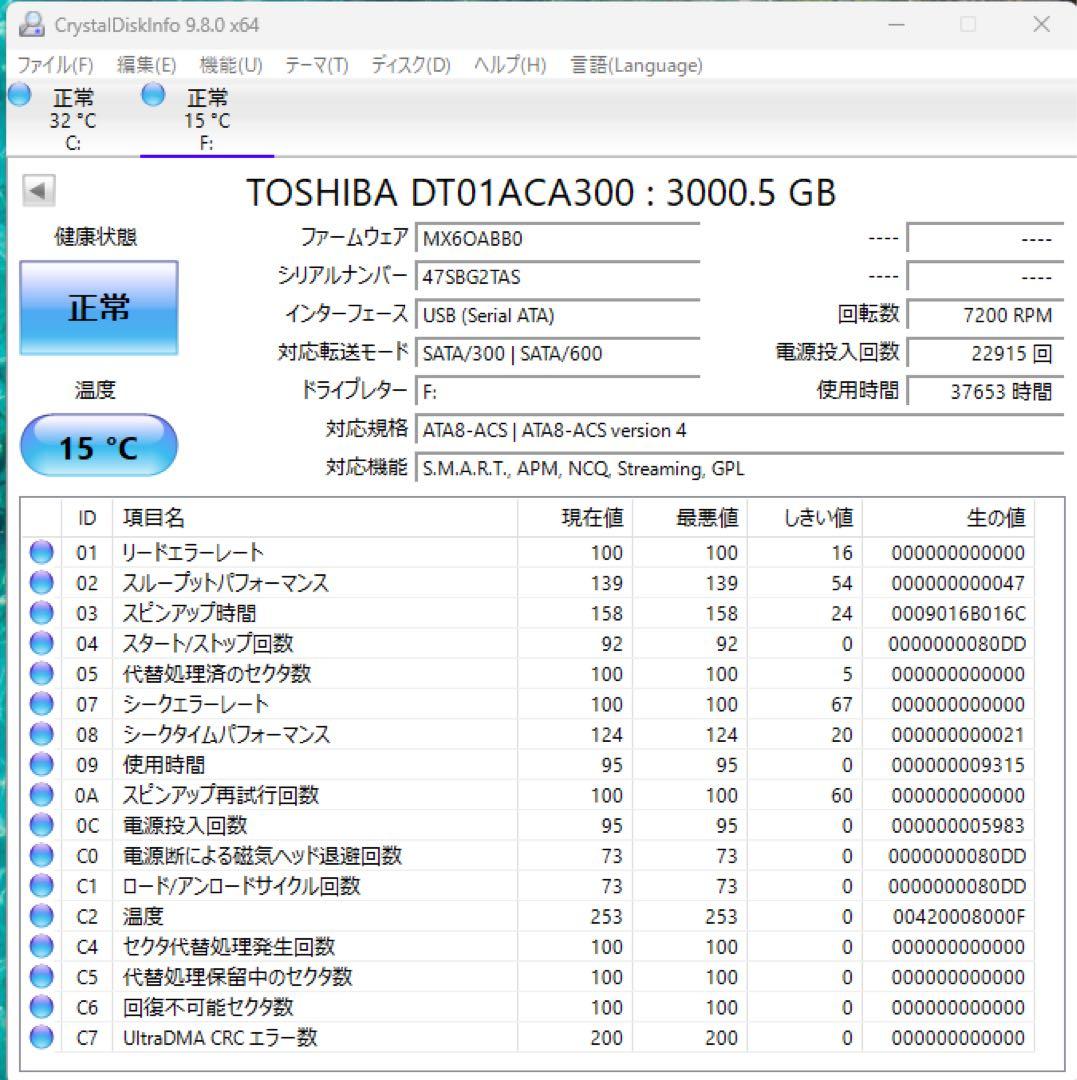
Task: Click raw value 0009016B016C in spin-up row
Action: coord(959,613)
